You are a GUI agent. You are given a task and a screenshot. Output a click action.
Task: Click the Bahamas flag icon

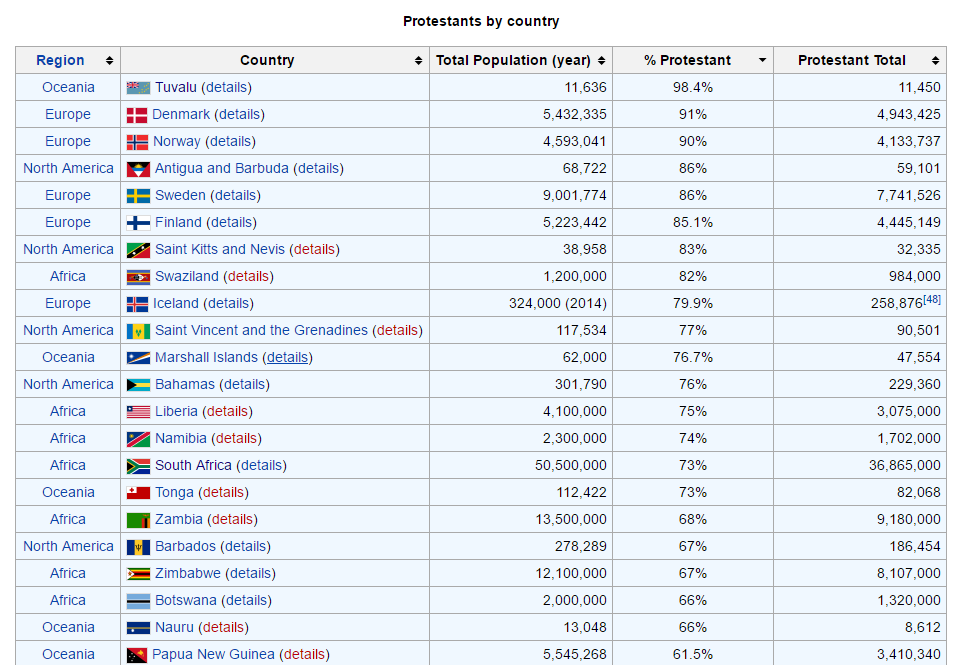(138, 385)
